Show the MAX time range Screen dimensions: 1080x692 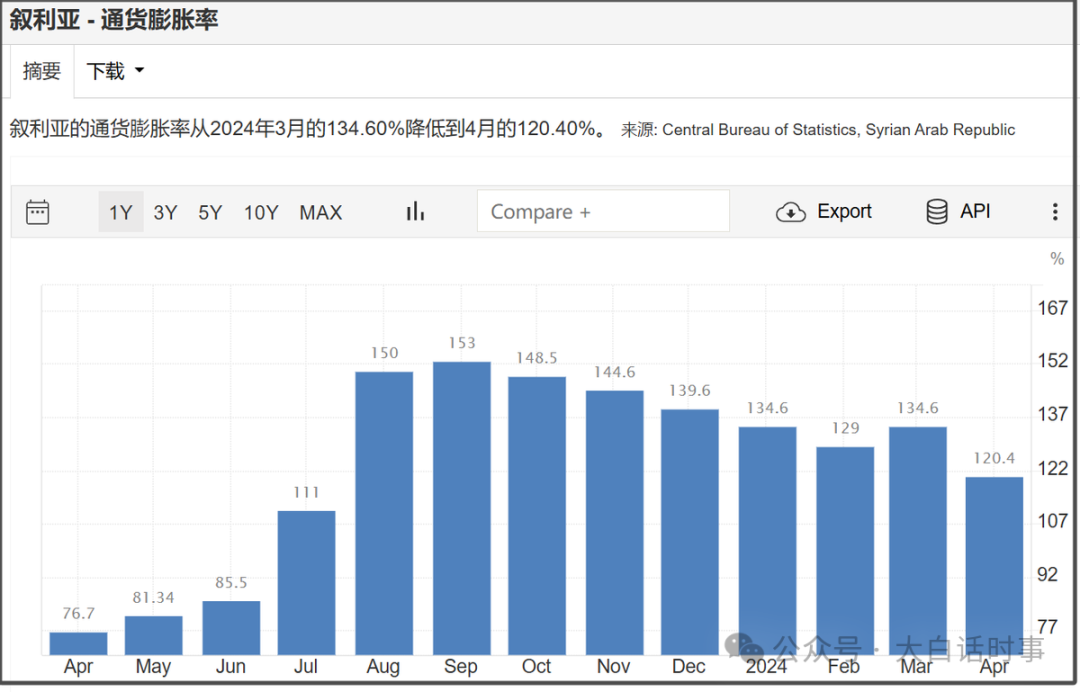[x=321, y=212]
